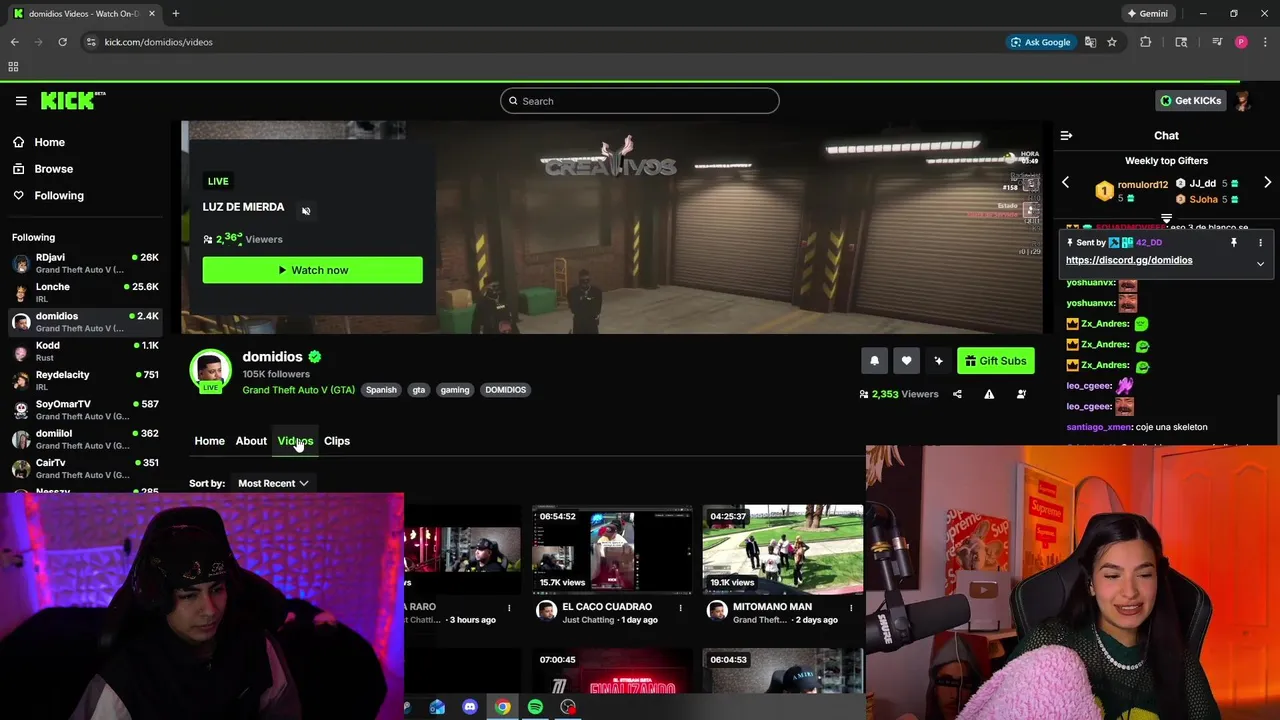Viewport: 1280px width, 720px height.
Task: Focus the Kick search field
Action: click(640, 101)
